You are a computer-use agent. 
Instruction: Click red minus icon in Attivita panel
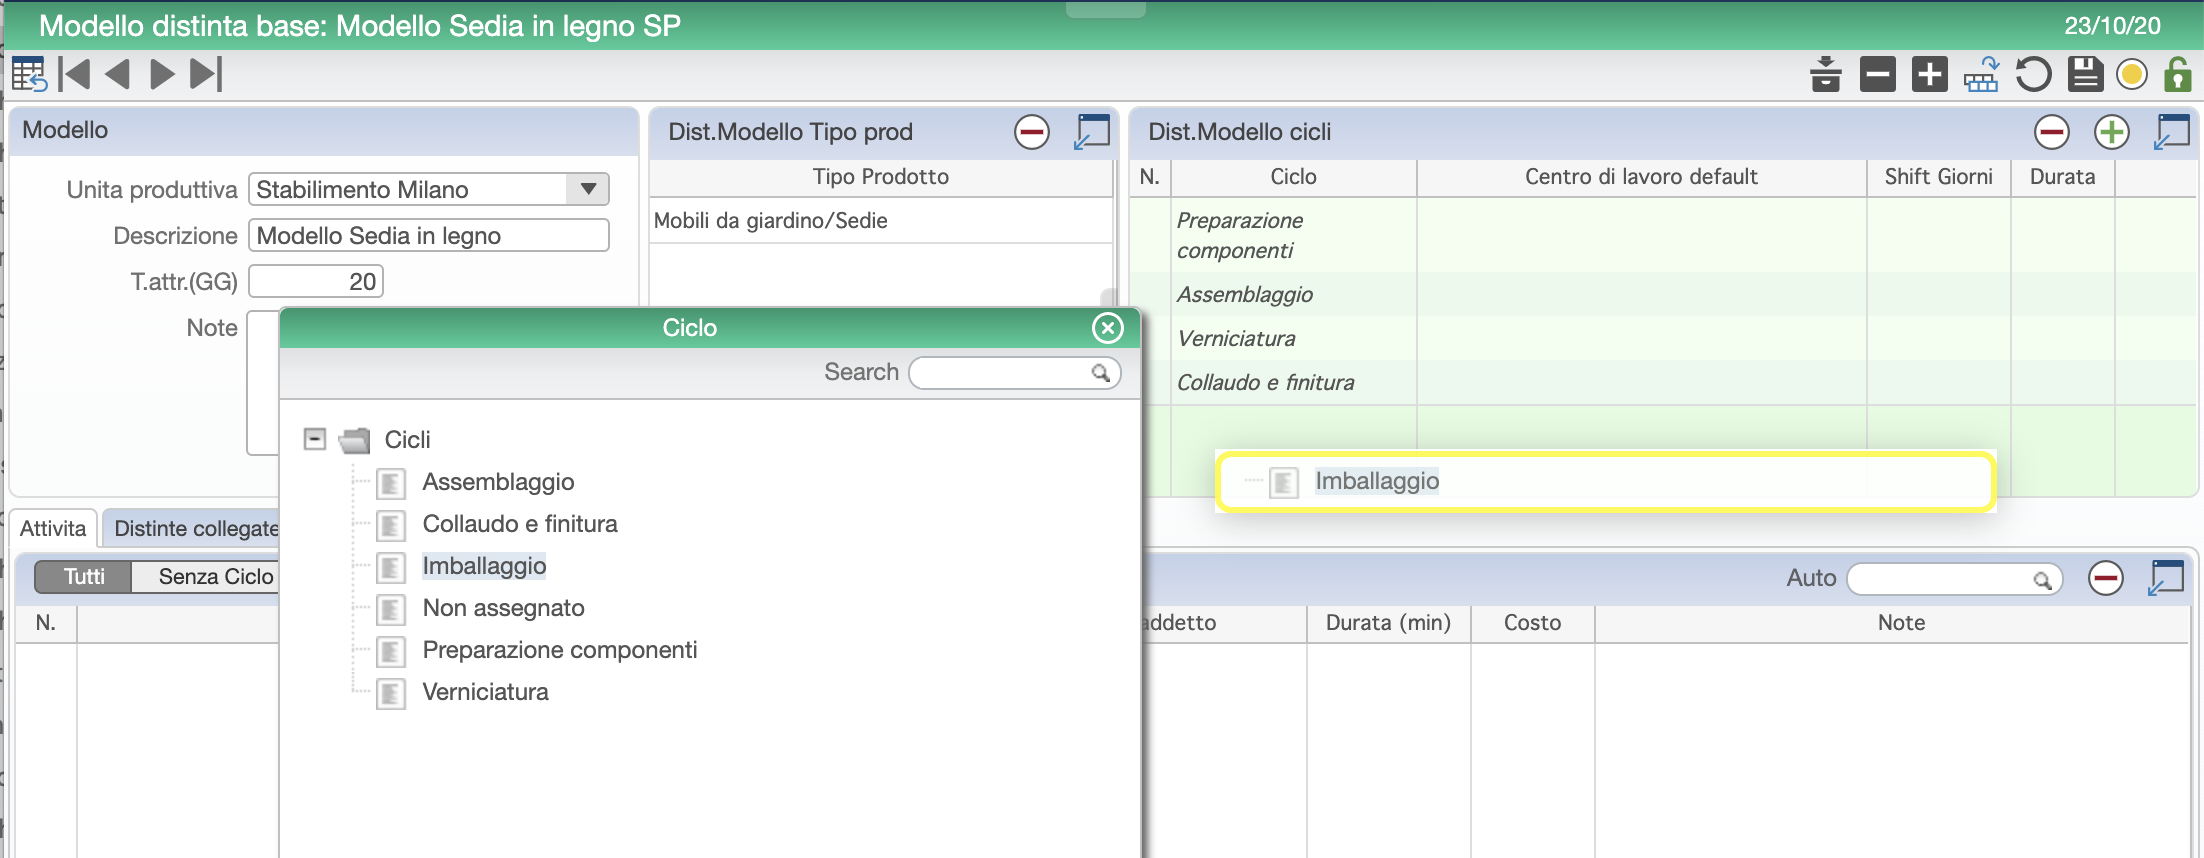[x=2106, y=578]
